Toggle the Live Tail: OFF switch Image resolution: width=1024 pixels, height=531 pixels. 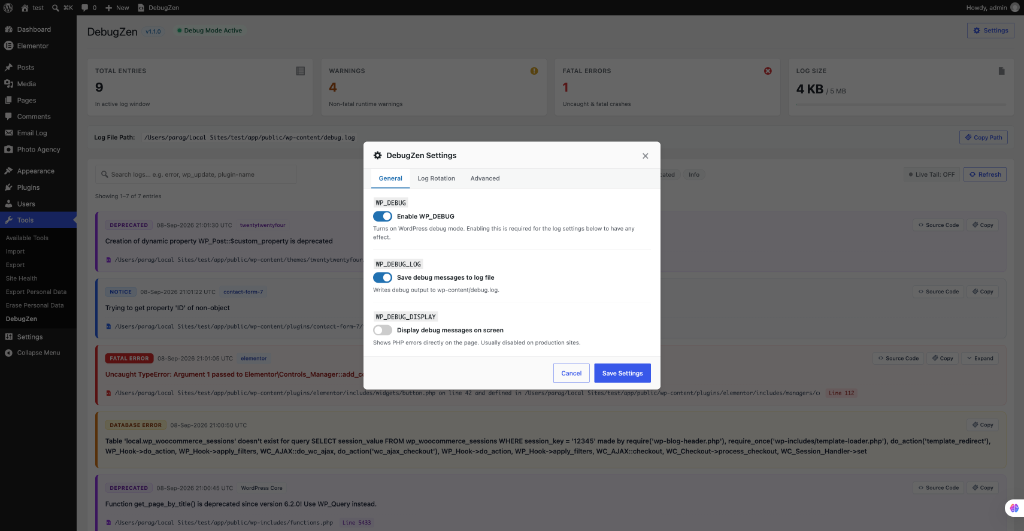tap(932, 174)
